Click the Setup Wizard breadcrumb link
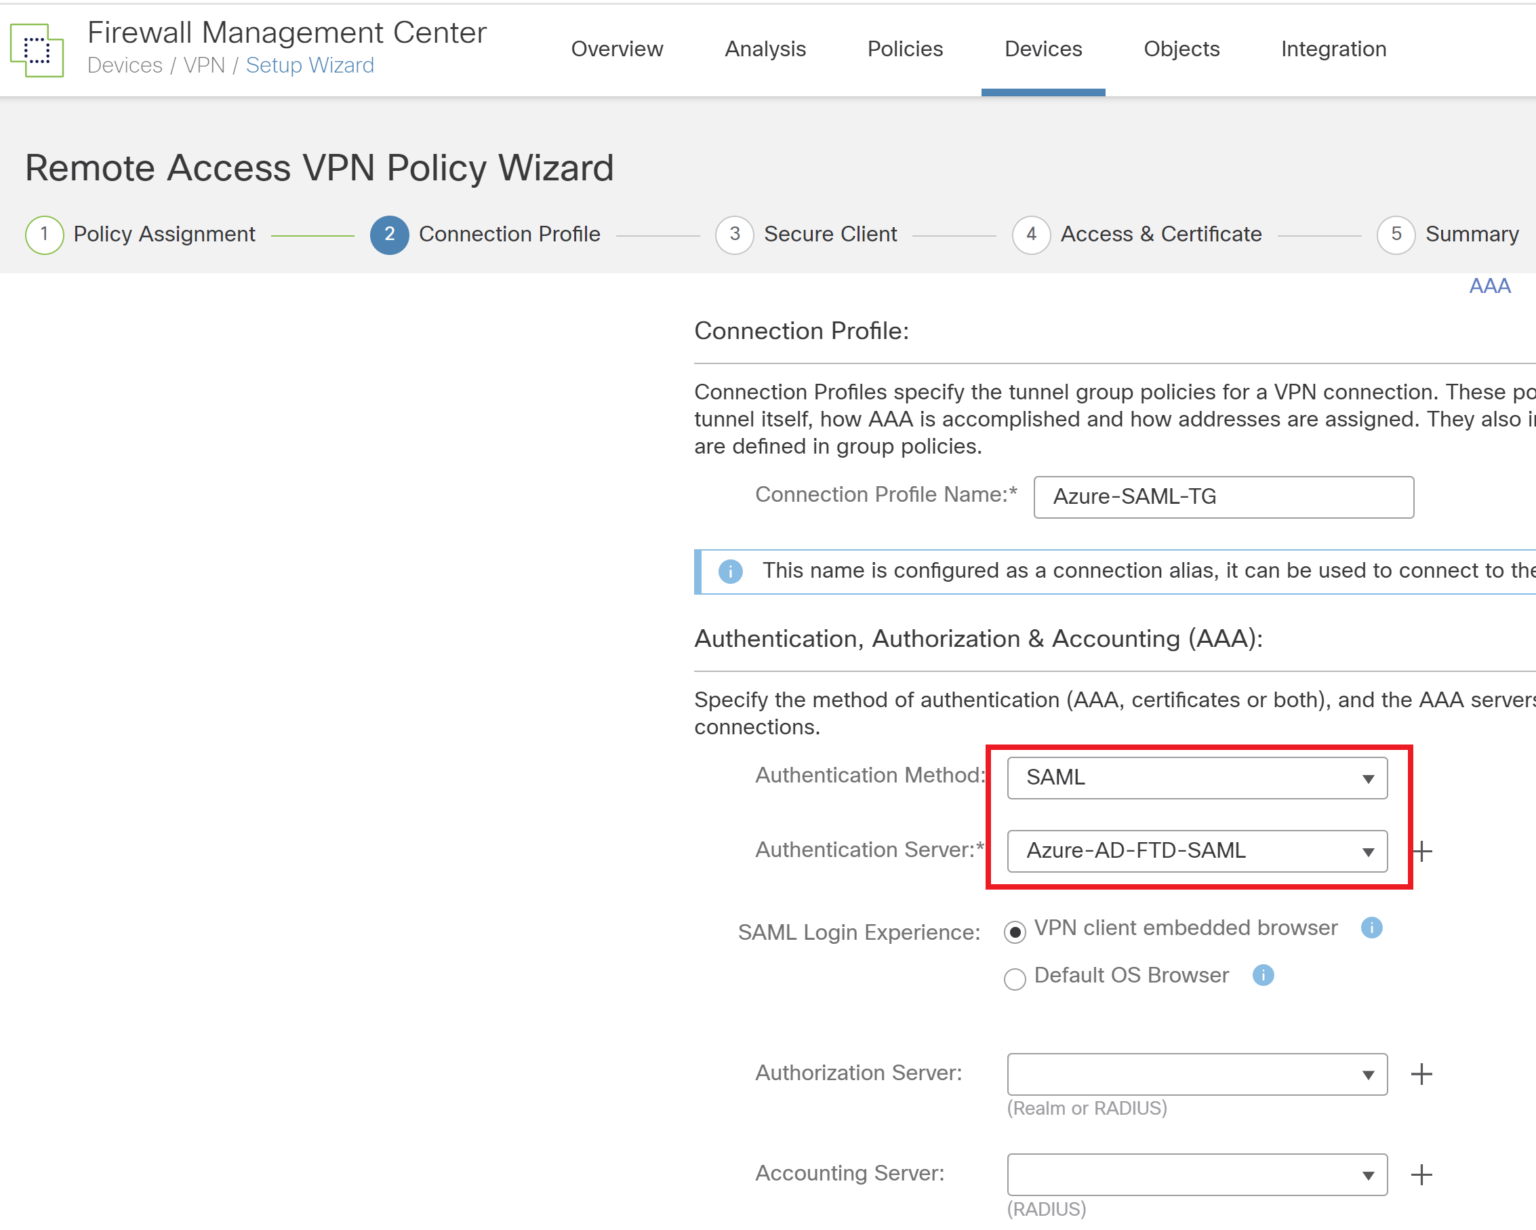The width and height of the screenshot is (1536, 1230). (310, 65)
